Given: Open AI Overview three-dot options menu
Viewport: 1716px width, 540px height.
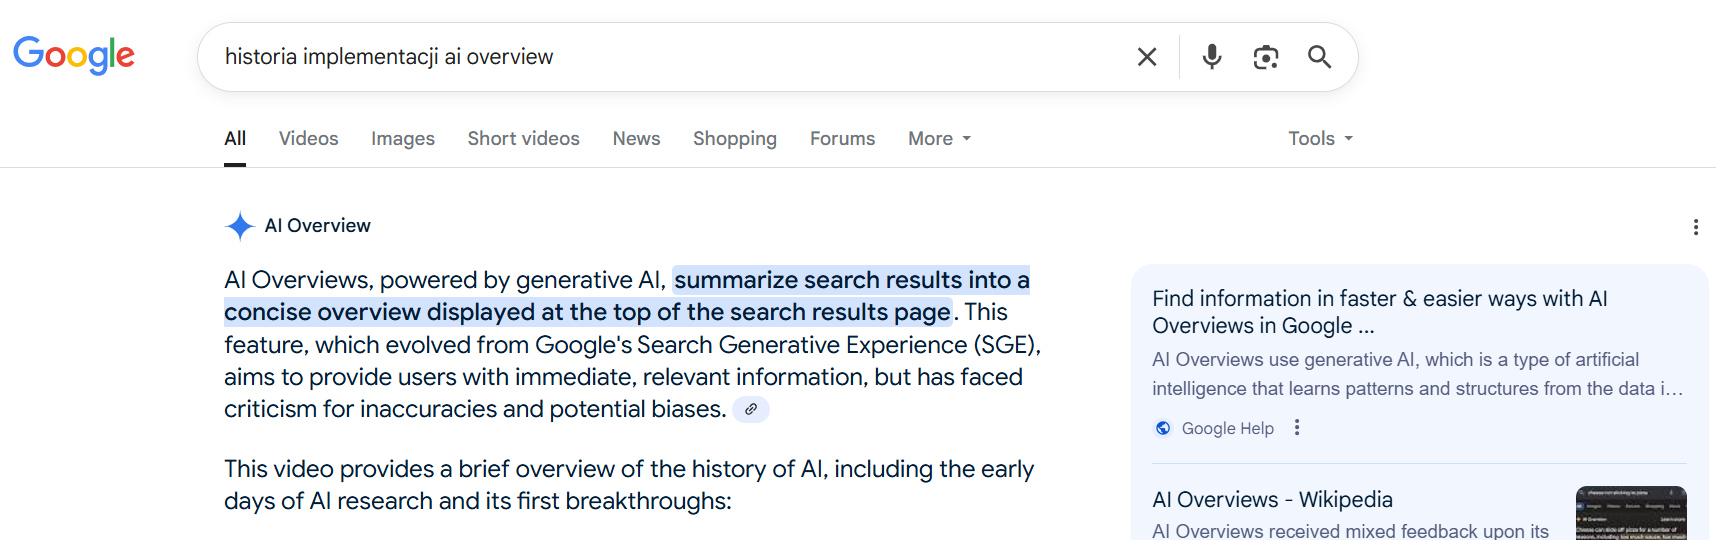Looking at the screenshot, I should point(1696,227).
